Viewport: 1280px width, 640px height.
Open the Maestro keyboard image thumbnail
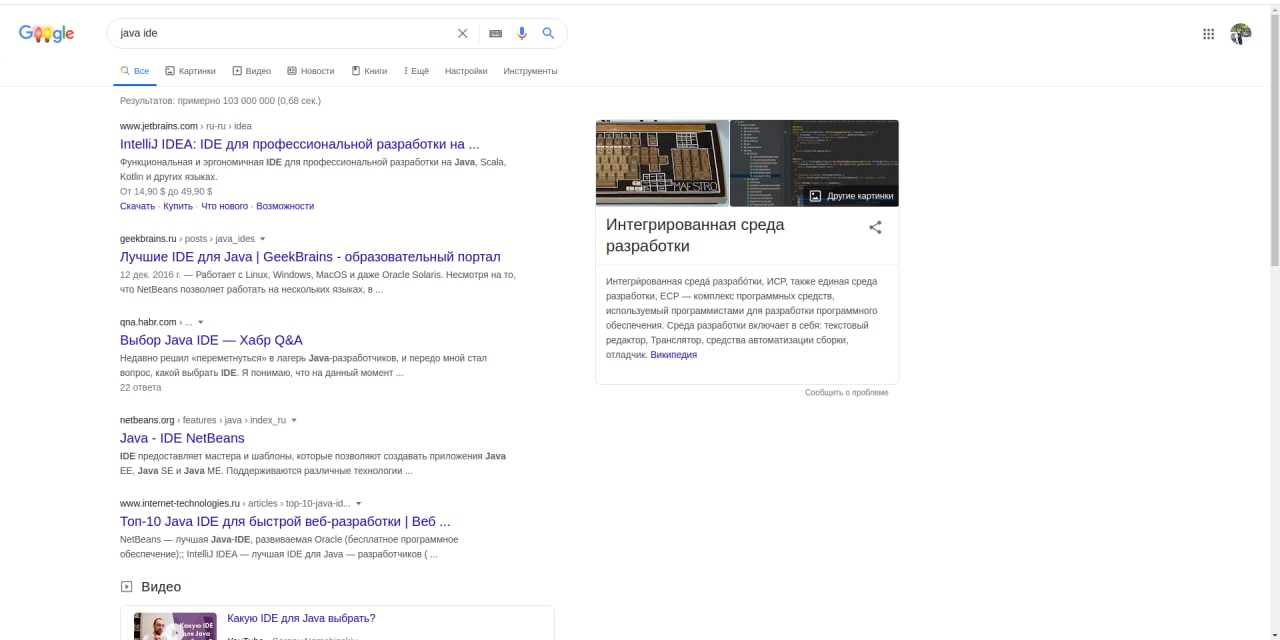[x=662, y=163]
